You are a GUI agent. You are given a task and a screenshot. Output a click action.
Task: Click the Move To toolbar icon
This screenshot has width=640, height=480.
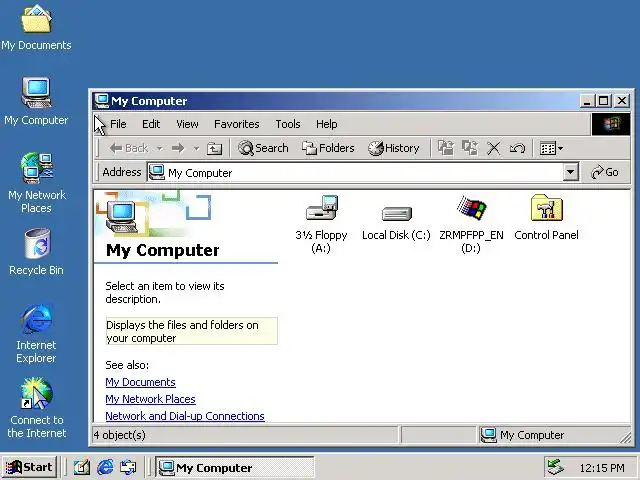tap(446, 148)
